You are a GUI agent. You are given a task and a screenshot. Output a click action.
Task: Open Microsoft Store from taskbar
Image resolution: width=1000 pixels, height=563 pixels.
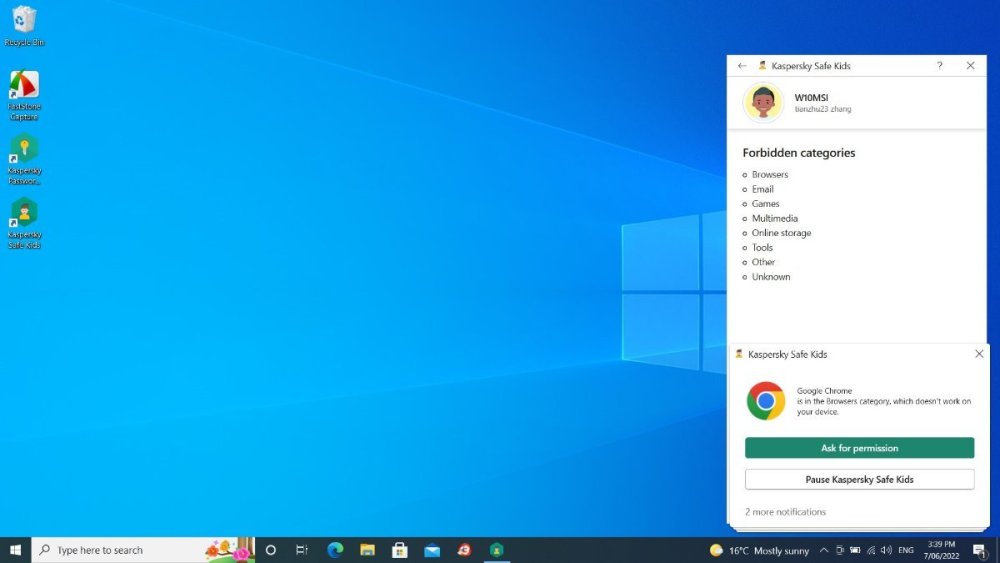click(x=400, y=550)
